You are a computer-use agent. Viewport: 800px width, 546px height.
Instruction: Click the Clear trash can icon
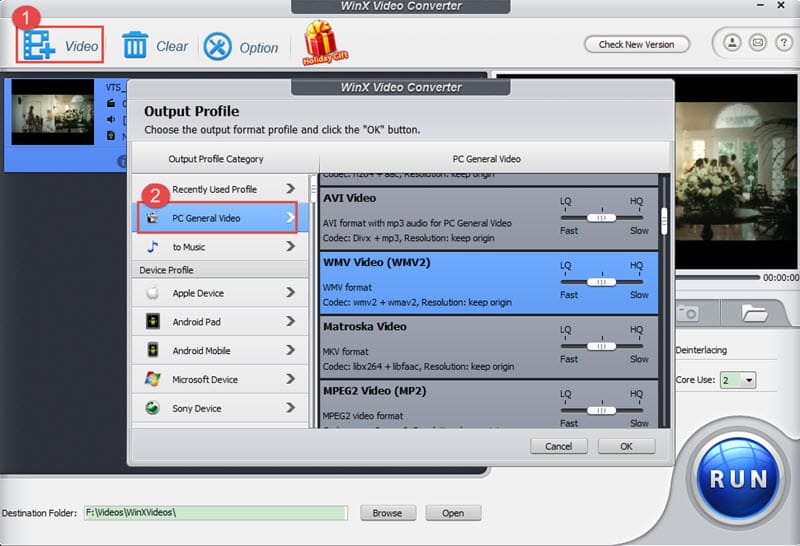tap(135, 45)
